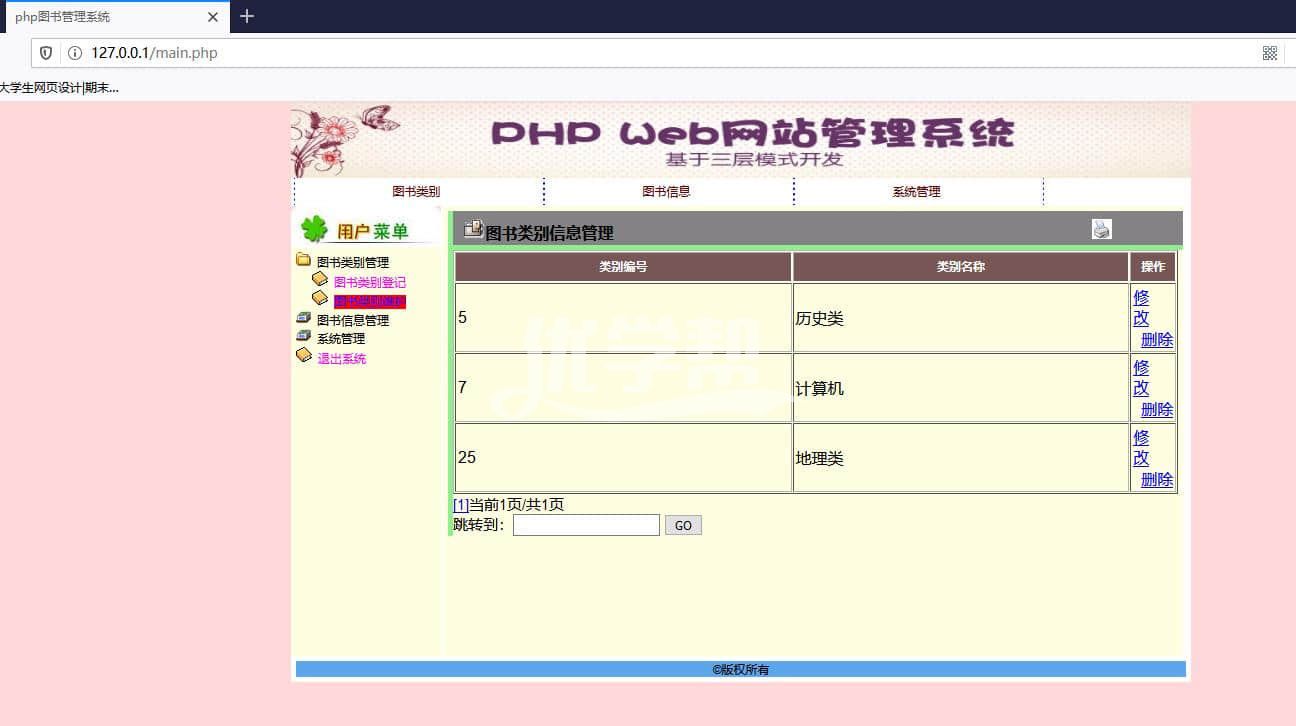Expand the 系统管理 sidebar section

(340, 339)
